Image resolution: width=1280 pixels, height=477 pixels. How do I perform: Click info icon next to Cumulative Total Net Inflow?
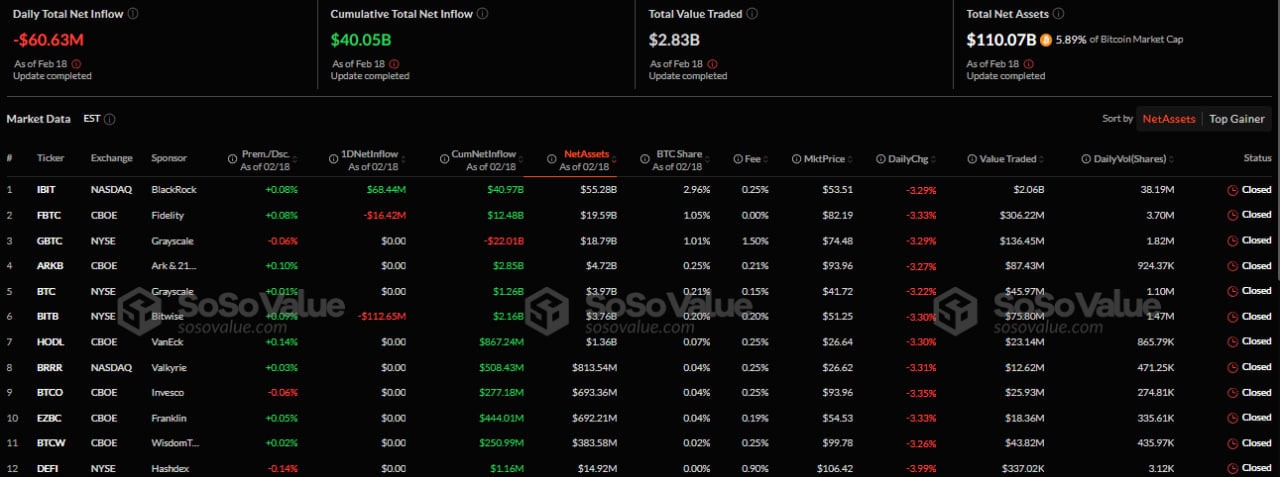[484, 14]
